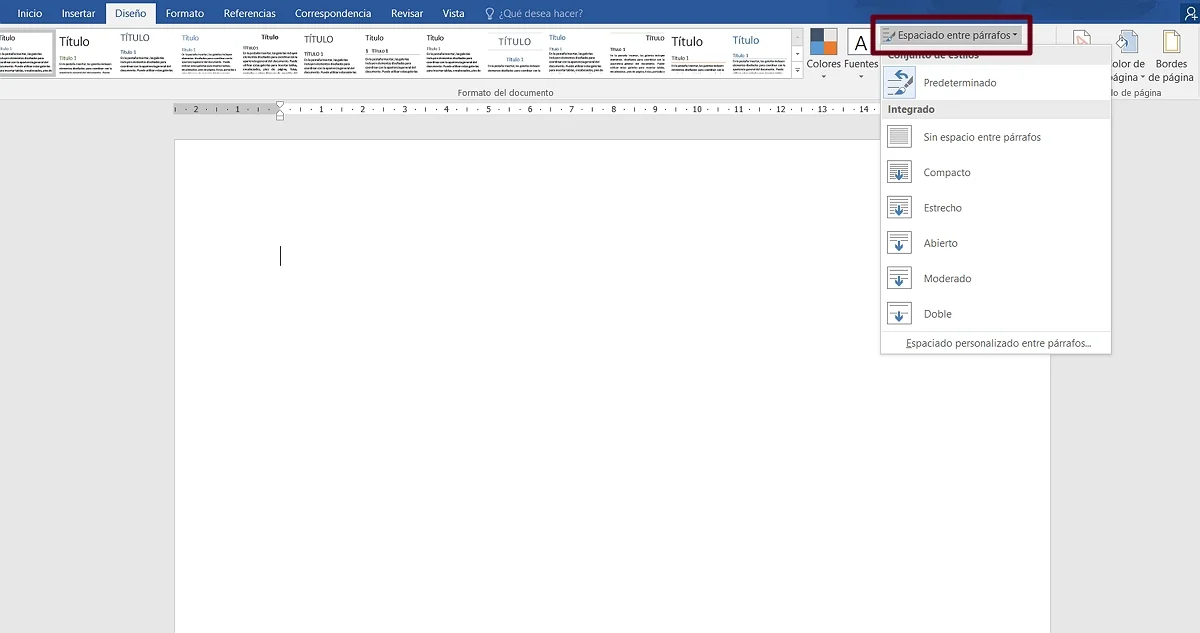Click the first-line indent marker on ruler

click(280, 104)
